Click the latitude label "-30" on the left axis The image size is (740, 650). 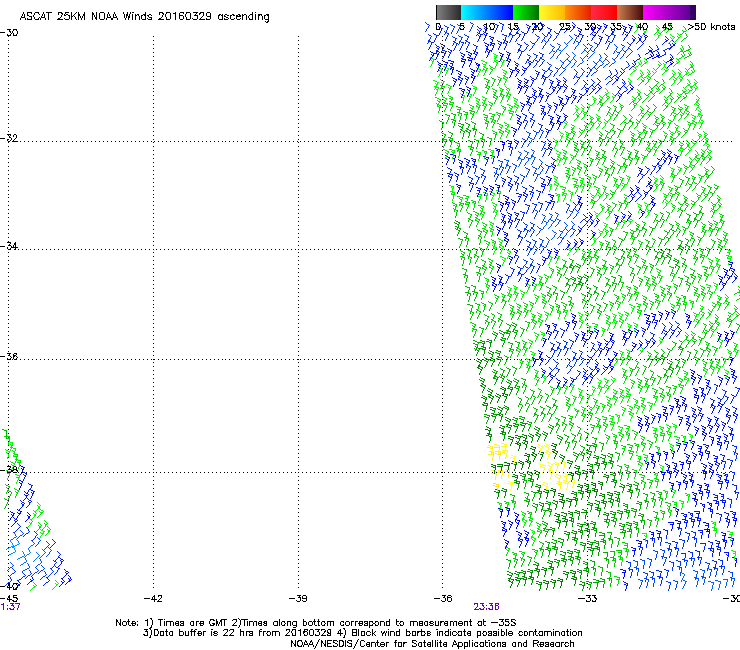tap(9, 33)
